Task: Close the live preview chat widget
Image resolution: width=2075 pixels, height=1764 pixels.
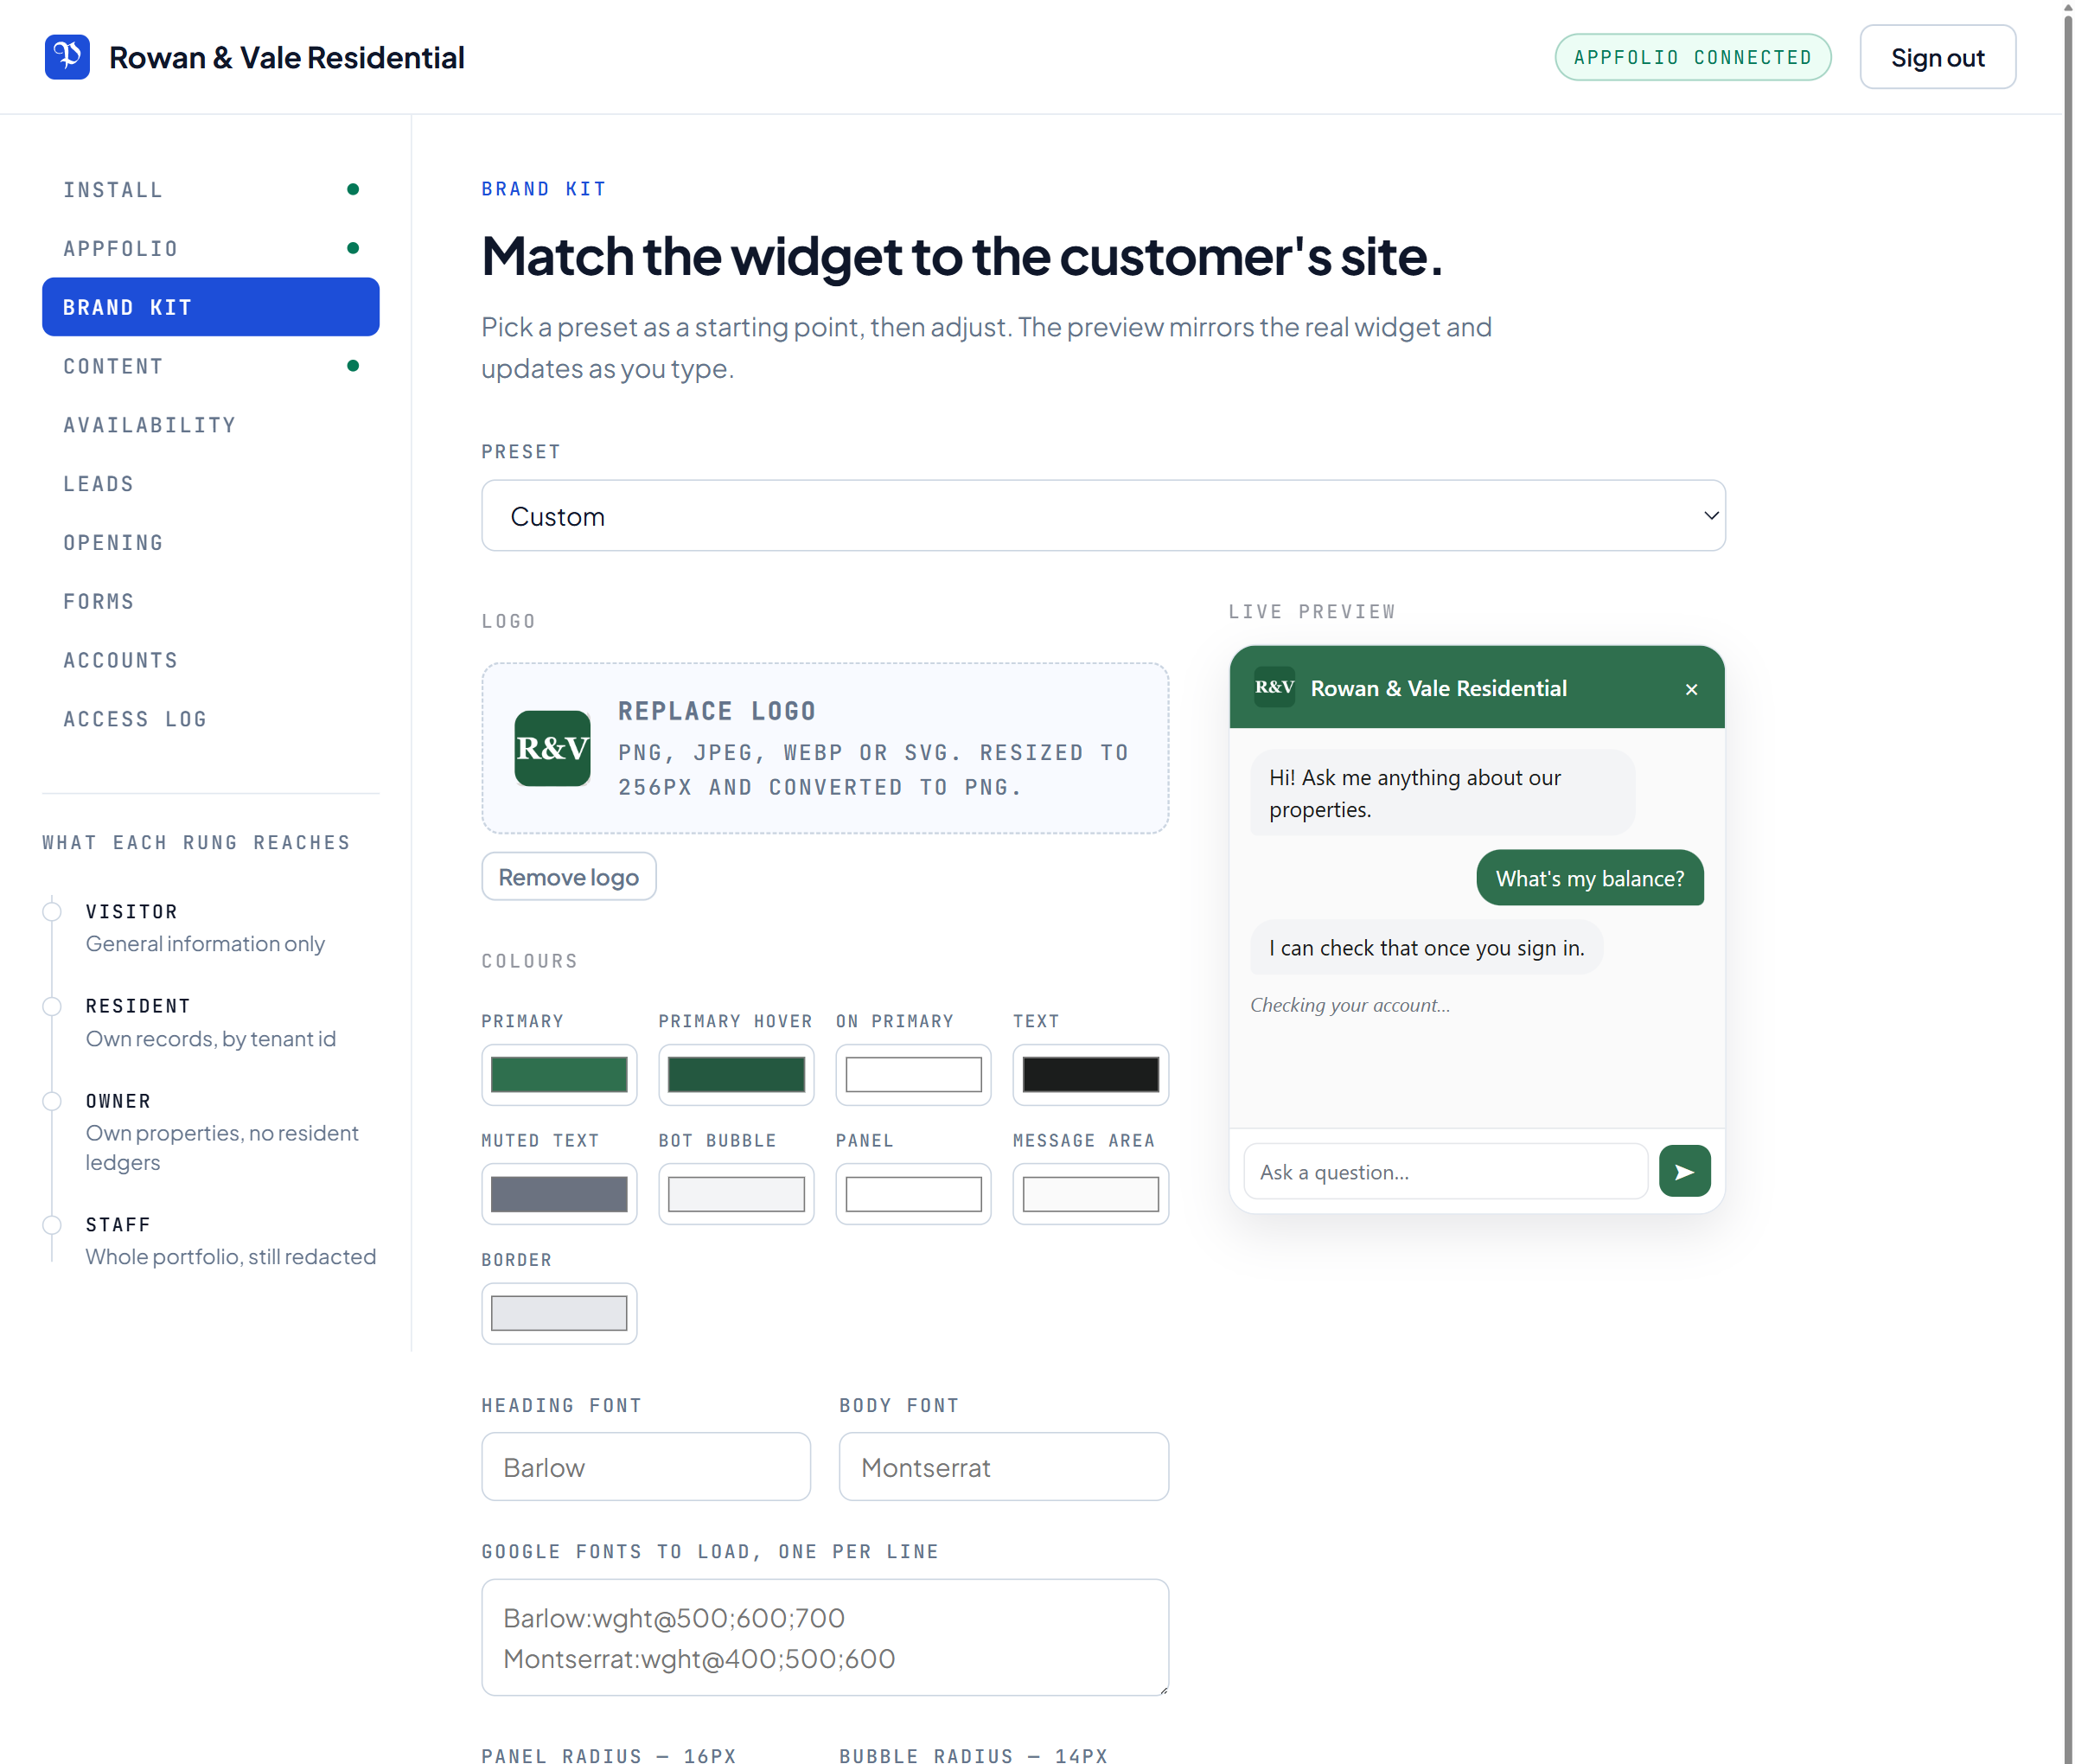Action: click(x=1691, y=689)
